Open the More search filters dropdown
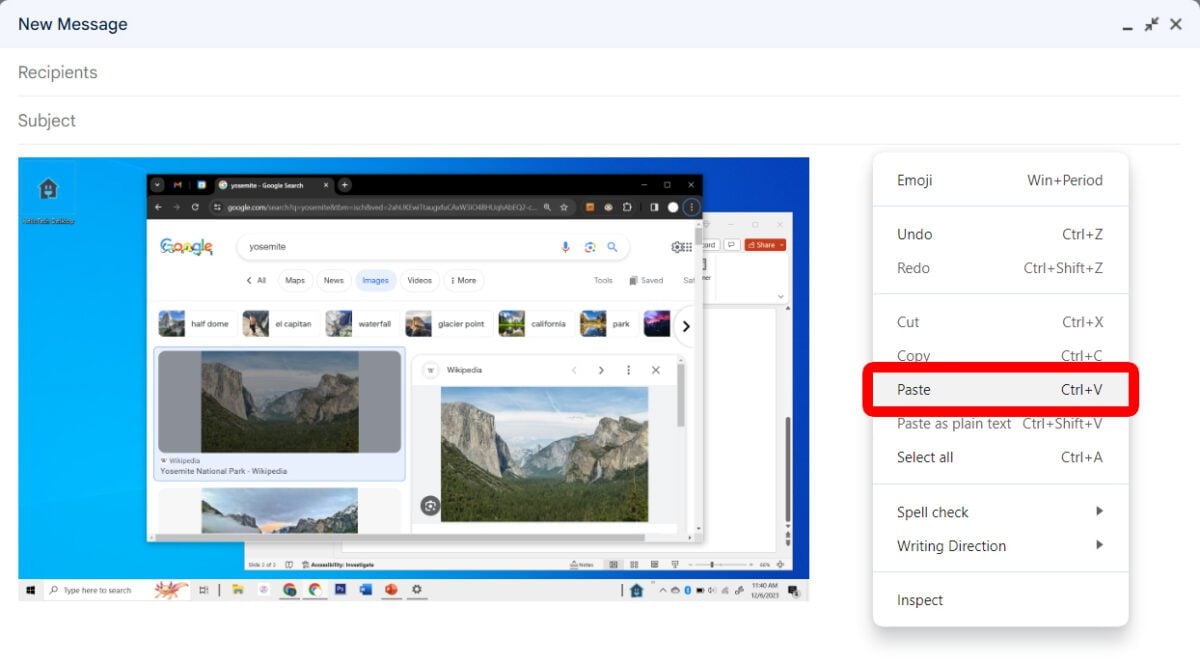 [x=462, y=280]
